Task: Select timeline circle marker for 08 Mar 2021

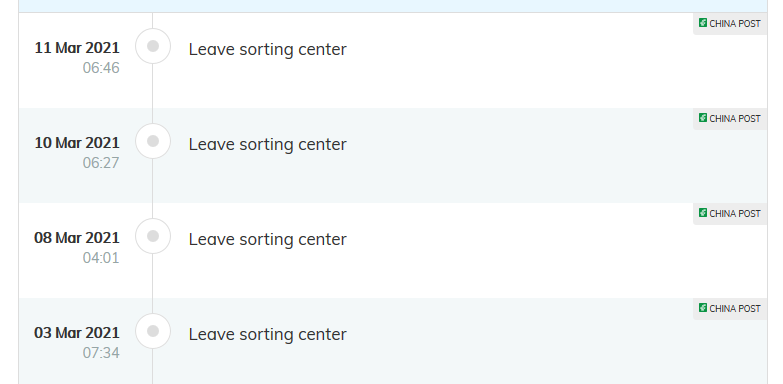Action: [x=153, y=236]
